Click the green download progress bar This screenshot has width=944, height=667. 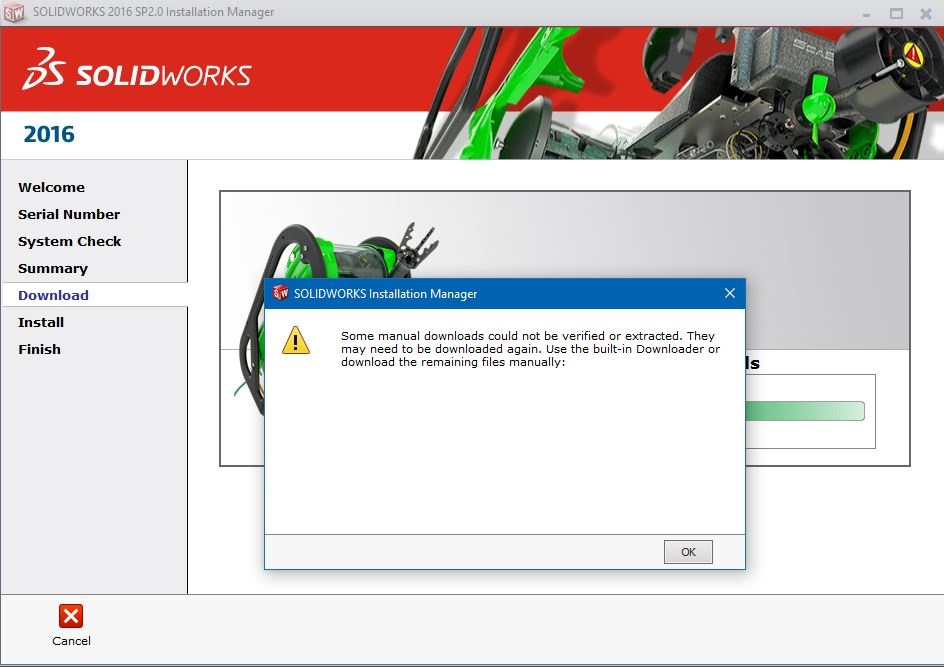coord(805,411)
